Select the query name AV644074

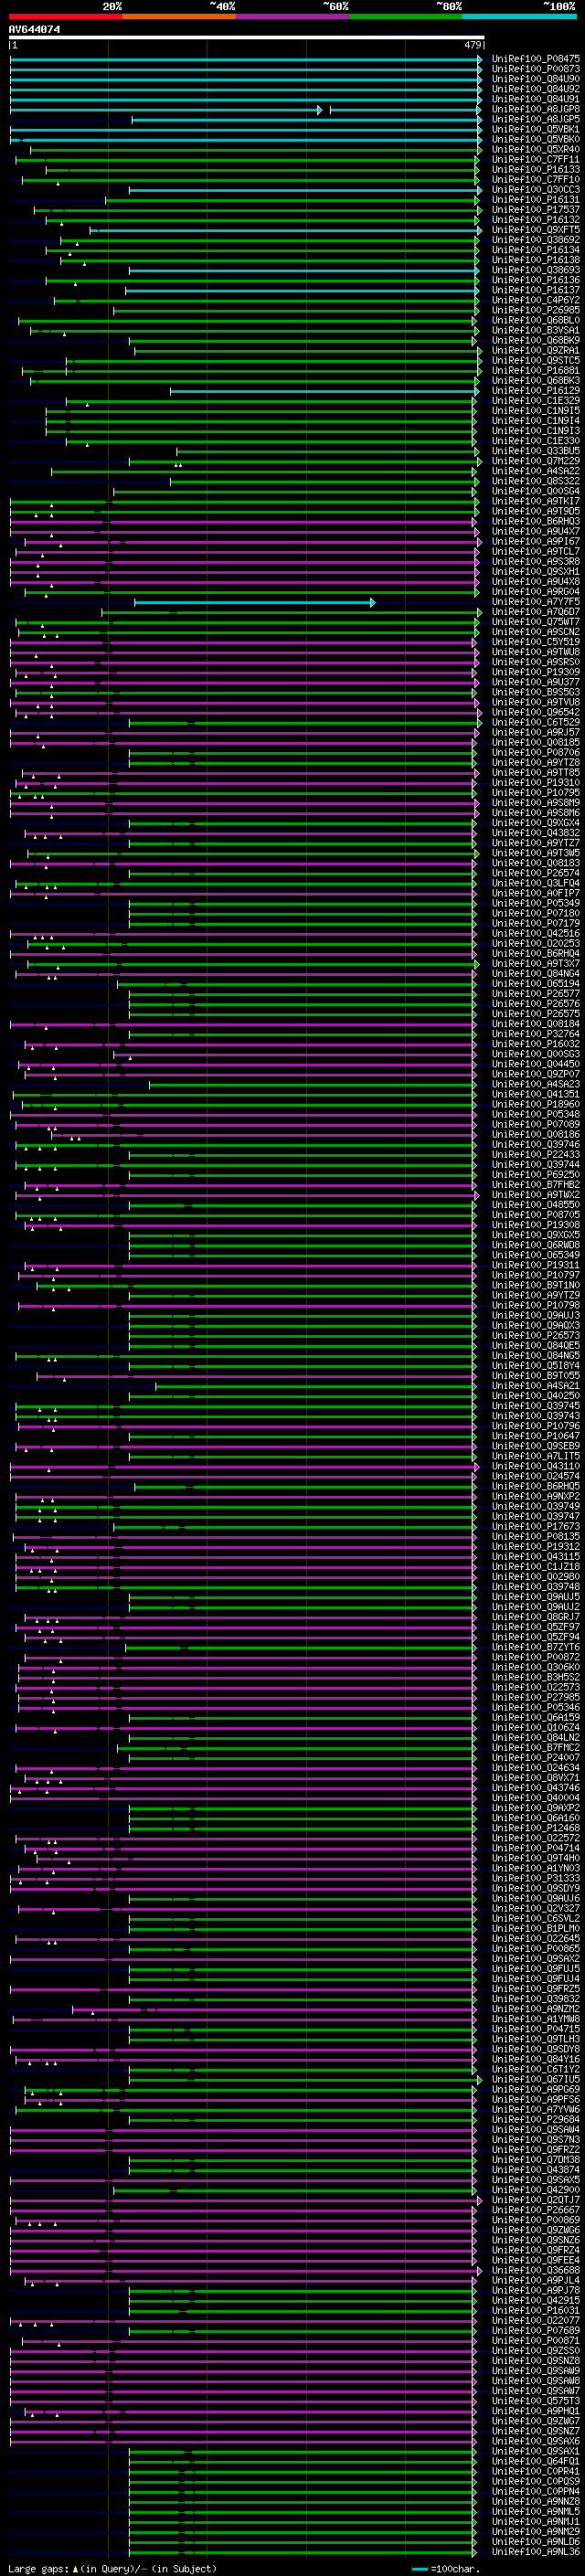[34, 29]
